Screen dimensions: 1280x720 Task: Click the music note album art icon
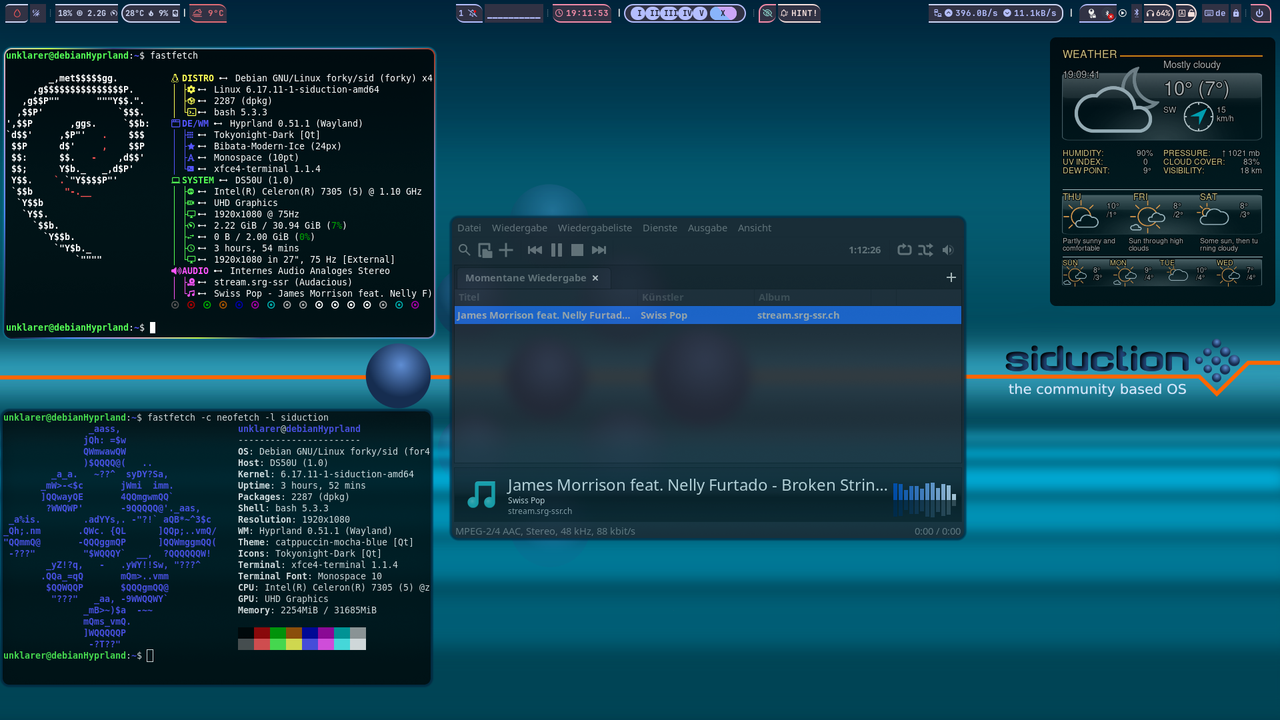click(x=482, y=494)
